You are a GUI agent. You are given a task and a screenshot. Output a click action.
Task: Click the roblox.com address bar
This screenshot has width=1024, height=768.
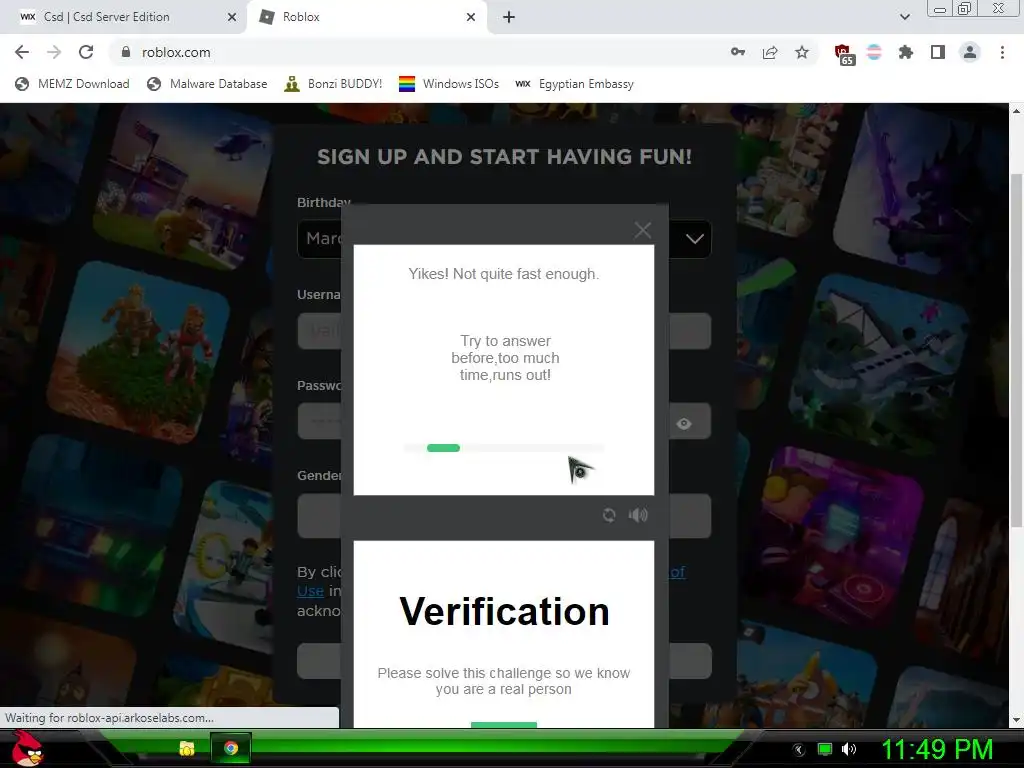click(x=418, y=52)
